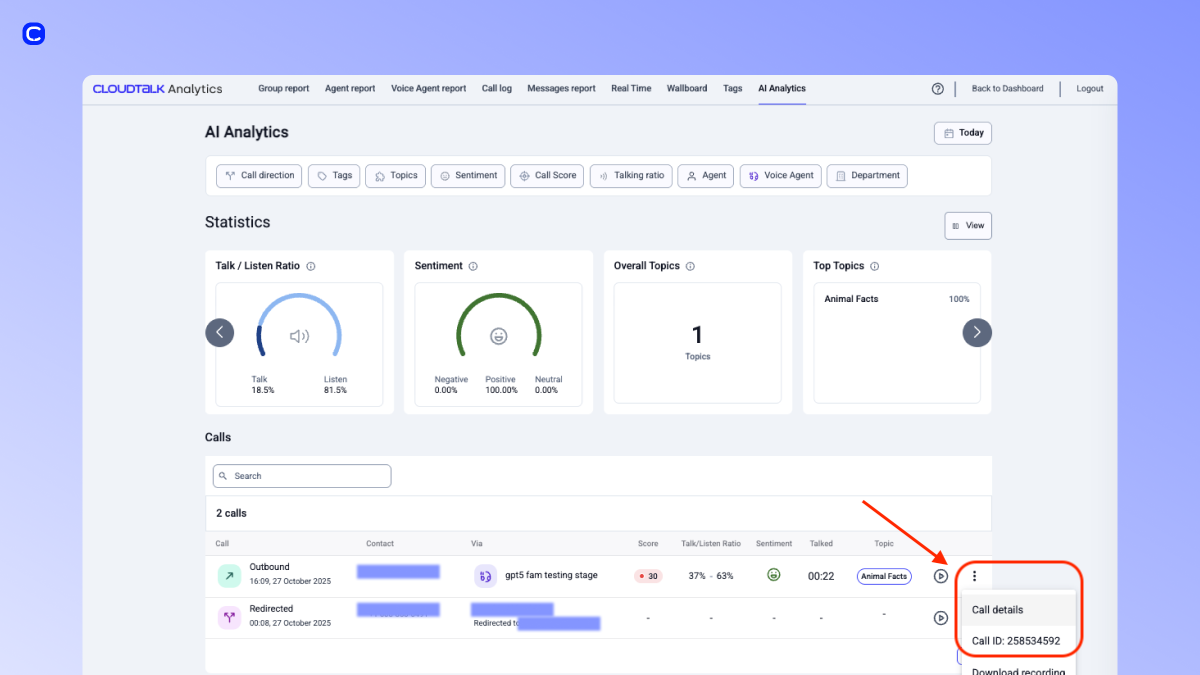Viewport: 1200px width, 675px height.
Task: Play the Redirected call recording
Action: click(940, 618)
